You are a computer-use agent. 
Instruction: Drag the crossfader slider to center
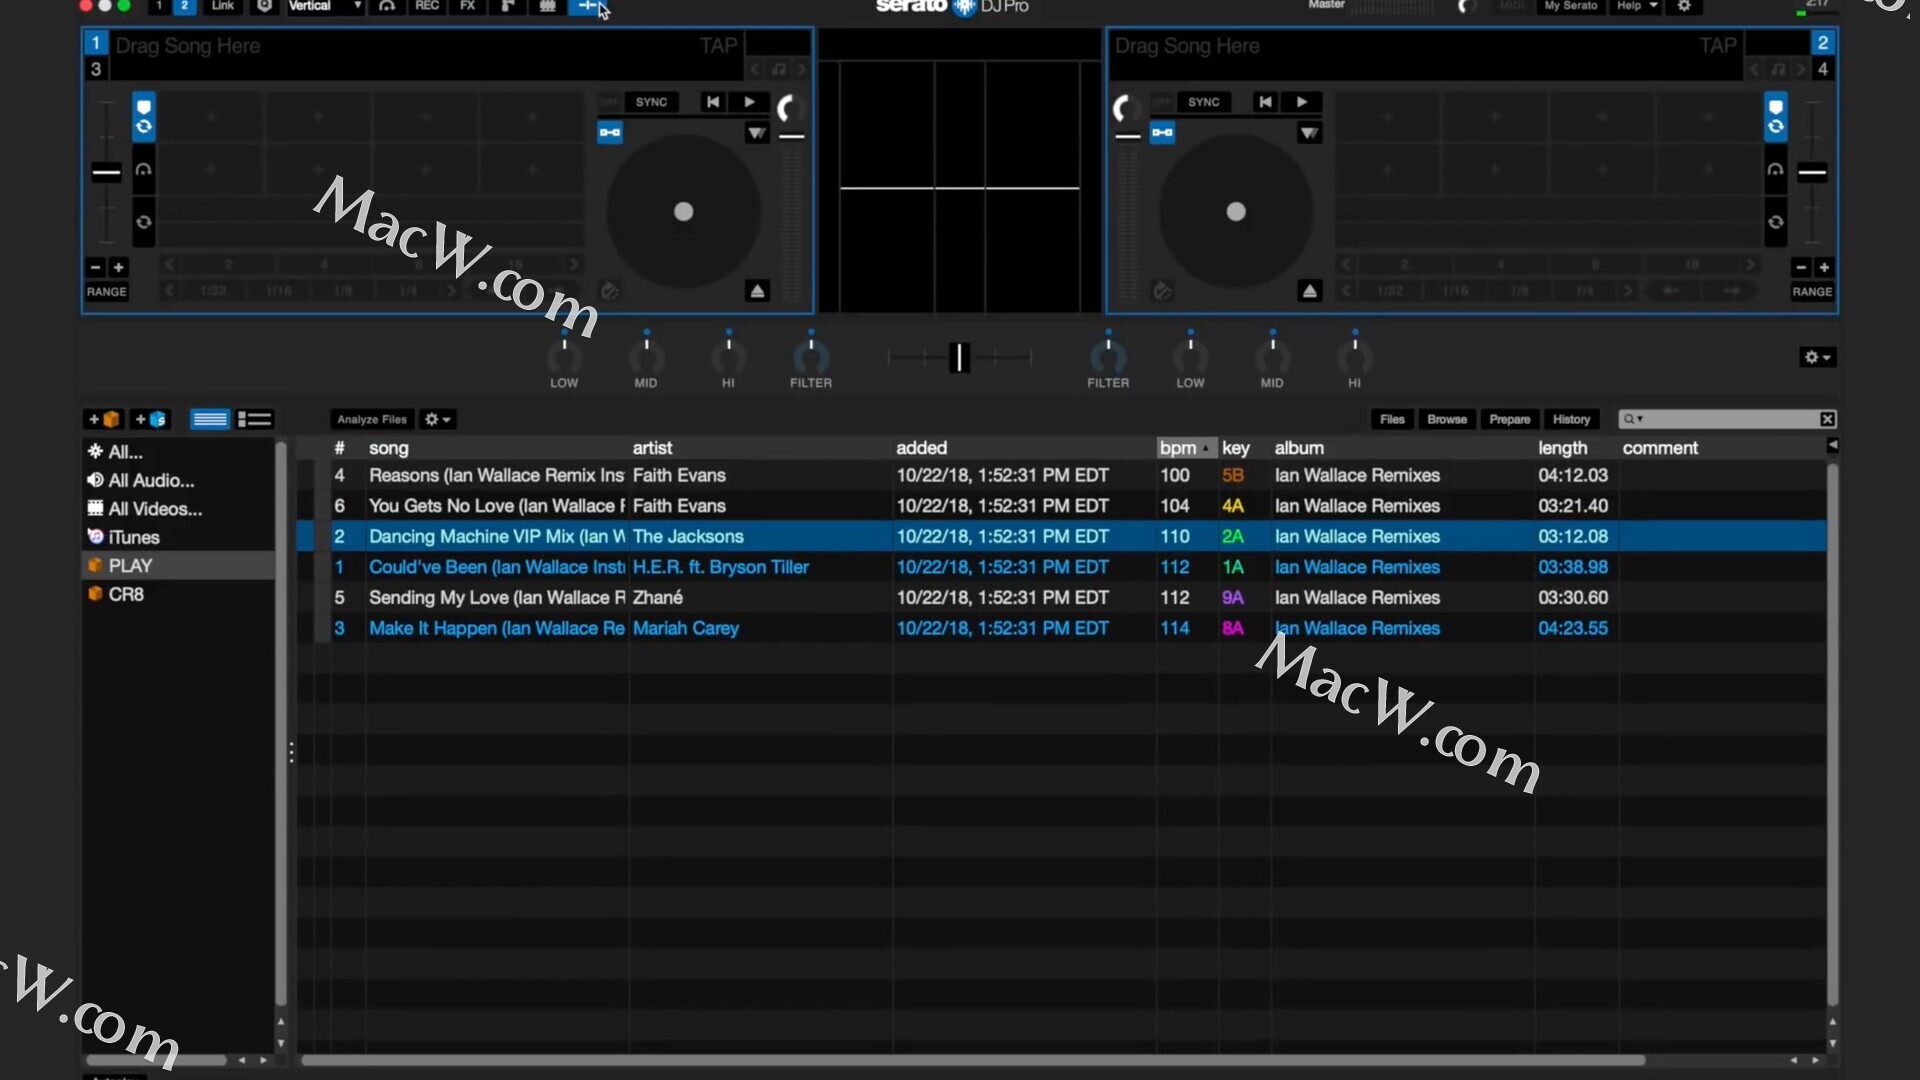pyautogui.click(x=959, y=356)
